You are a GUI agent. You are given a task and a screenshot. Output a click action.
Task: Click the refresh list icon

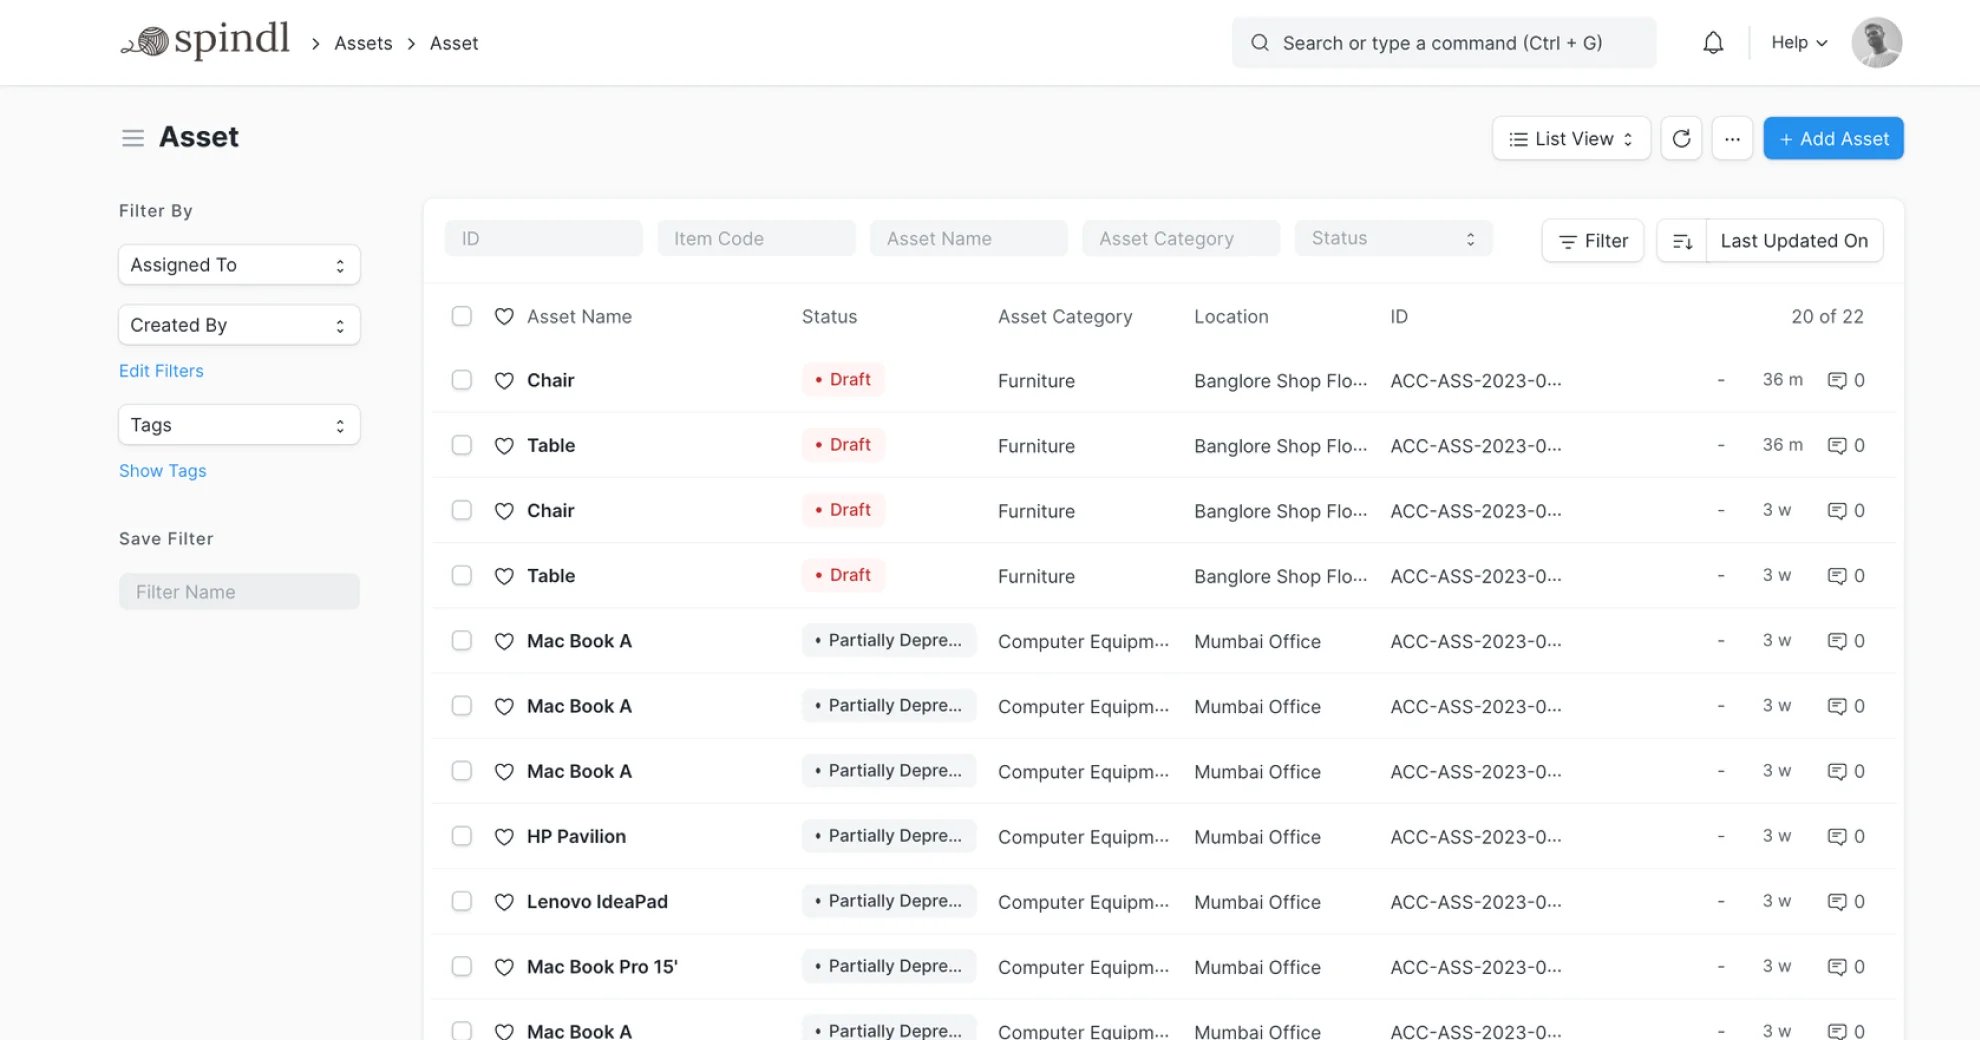[1681, 139]
